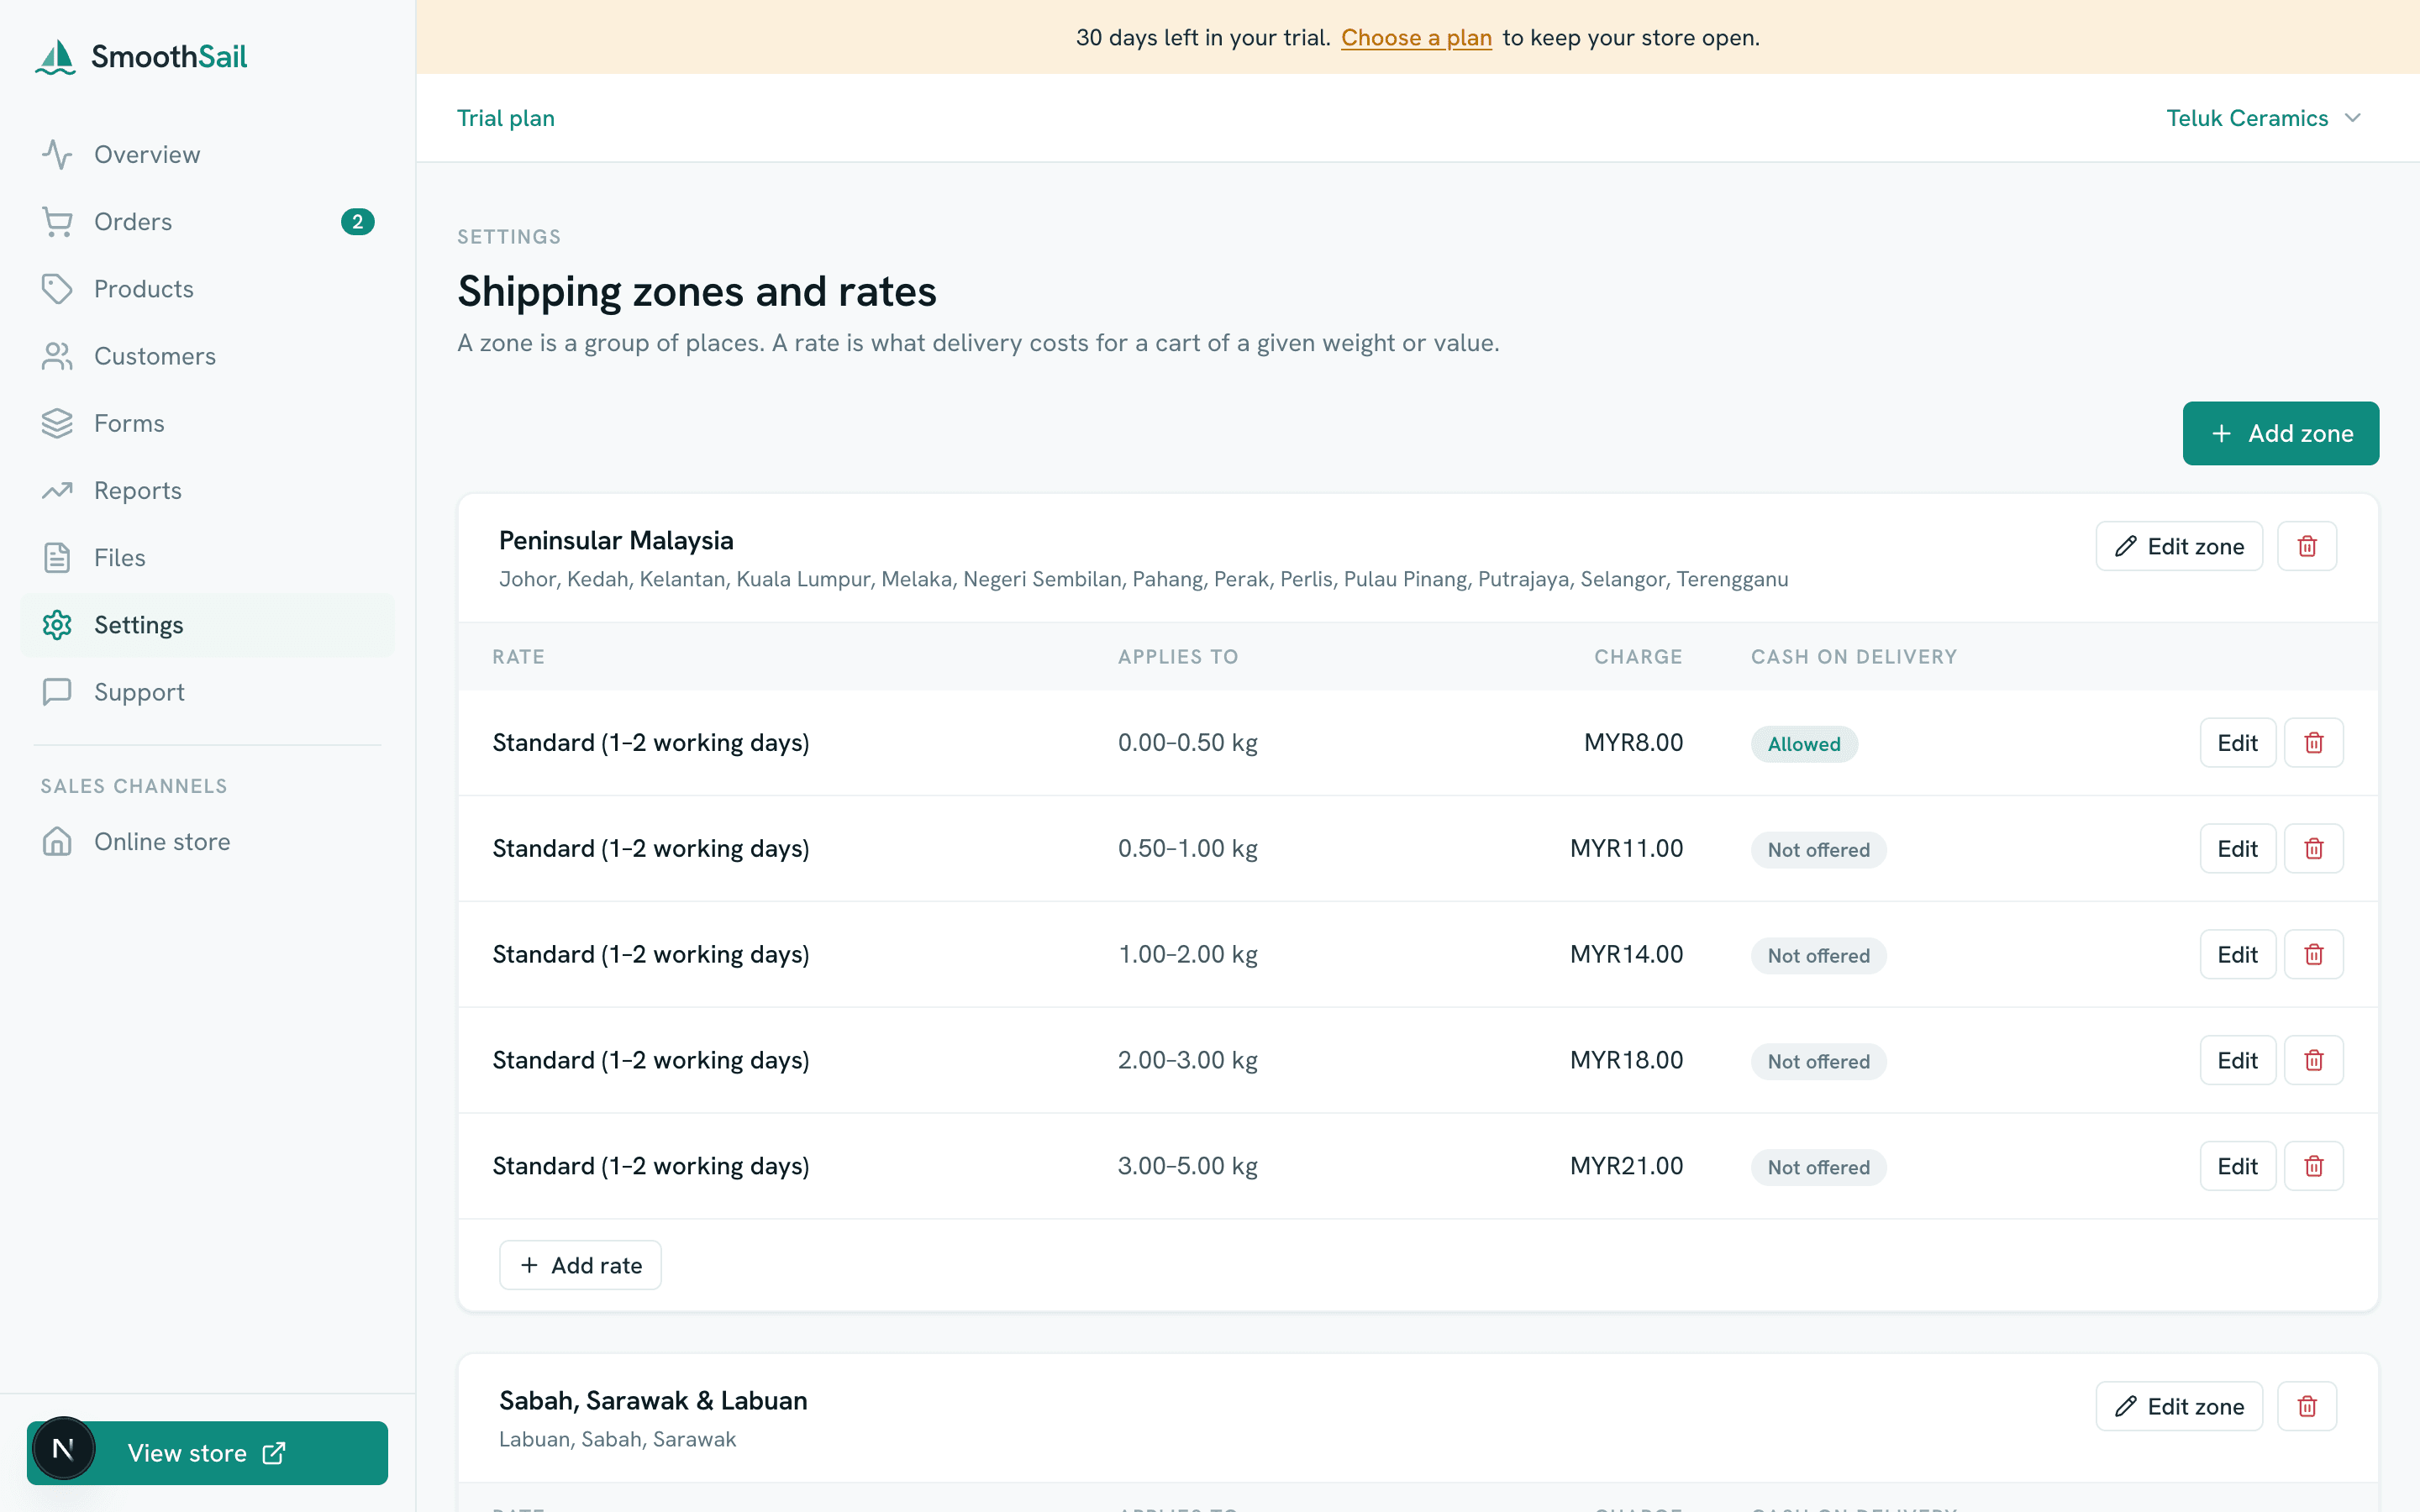Edit the 0.50–1.00 kg rate
The width and height of the screenshot is (2420, 1512).
2237,849
